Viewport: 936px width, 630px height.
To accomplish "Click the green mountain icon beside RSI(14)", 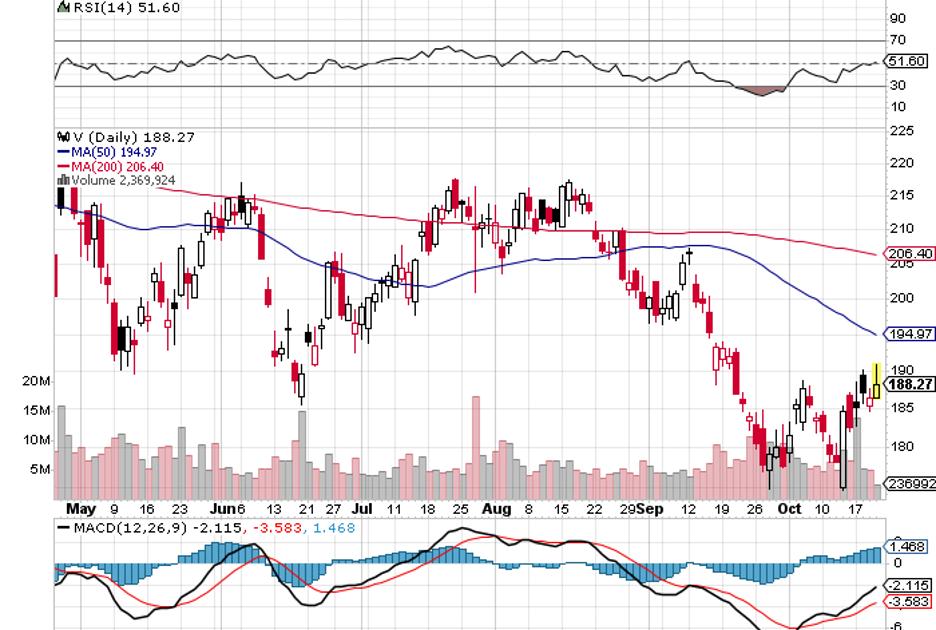I will tap(63, 7).
